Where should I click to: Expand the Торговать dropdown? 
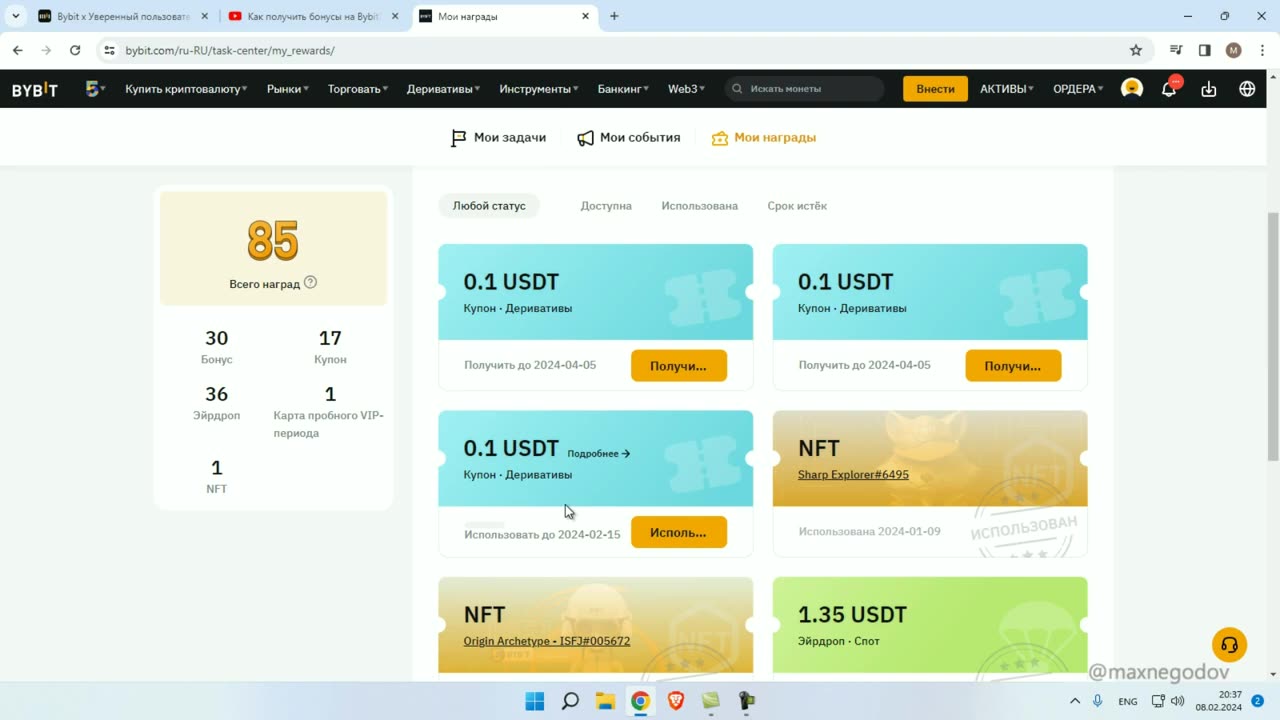pos(358,89)
